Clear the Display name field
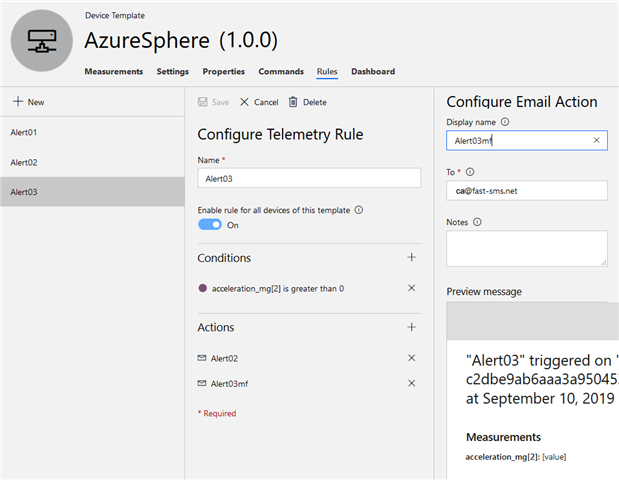 (x=596, y=140)
